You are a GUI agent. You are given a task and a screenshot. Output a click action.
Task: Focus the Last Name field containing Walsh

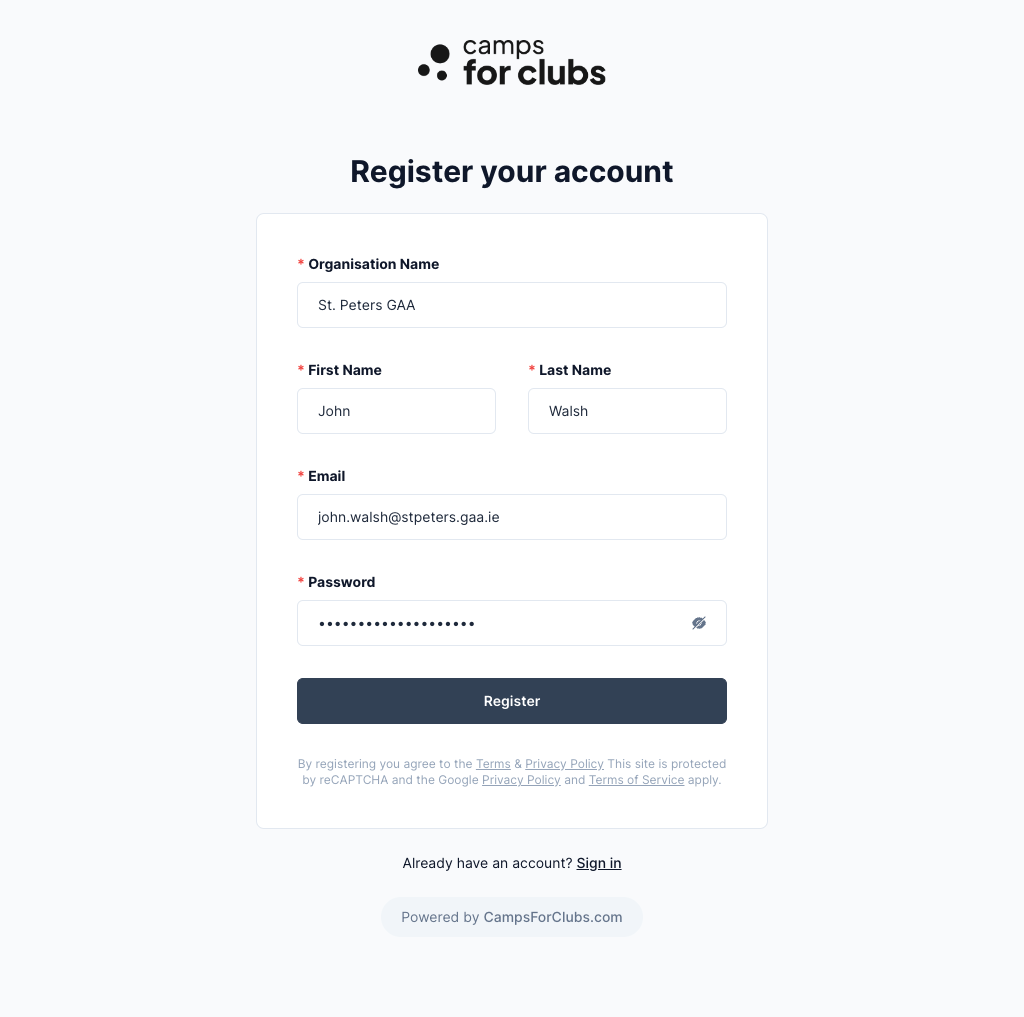pos(627,411)
